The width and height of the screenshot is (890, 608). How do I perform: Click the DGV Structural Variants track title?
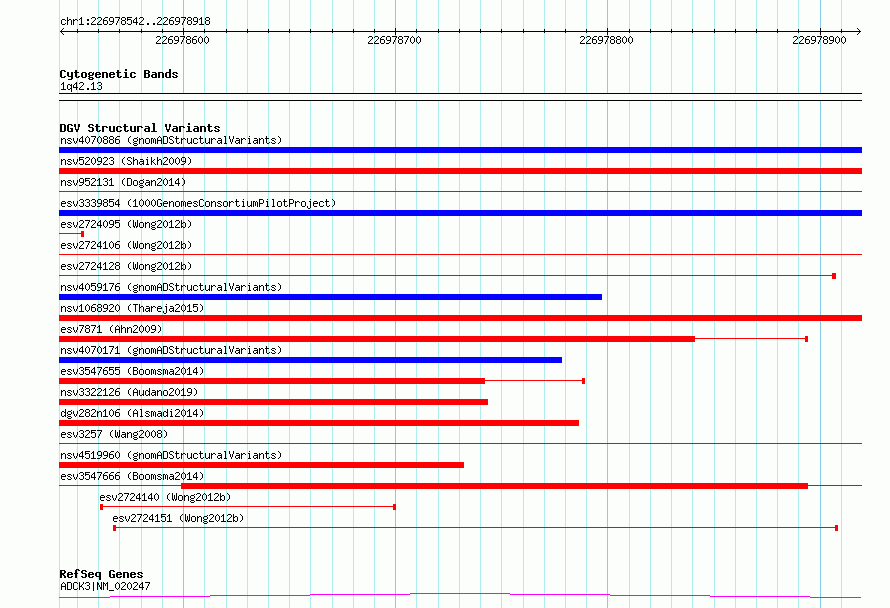tap(140, 128)
